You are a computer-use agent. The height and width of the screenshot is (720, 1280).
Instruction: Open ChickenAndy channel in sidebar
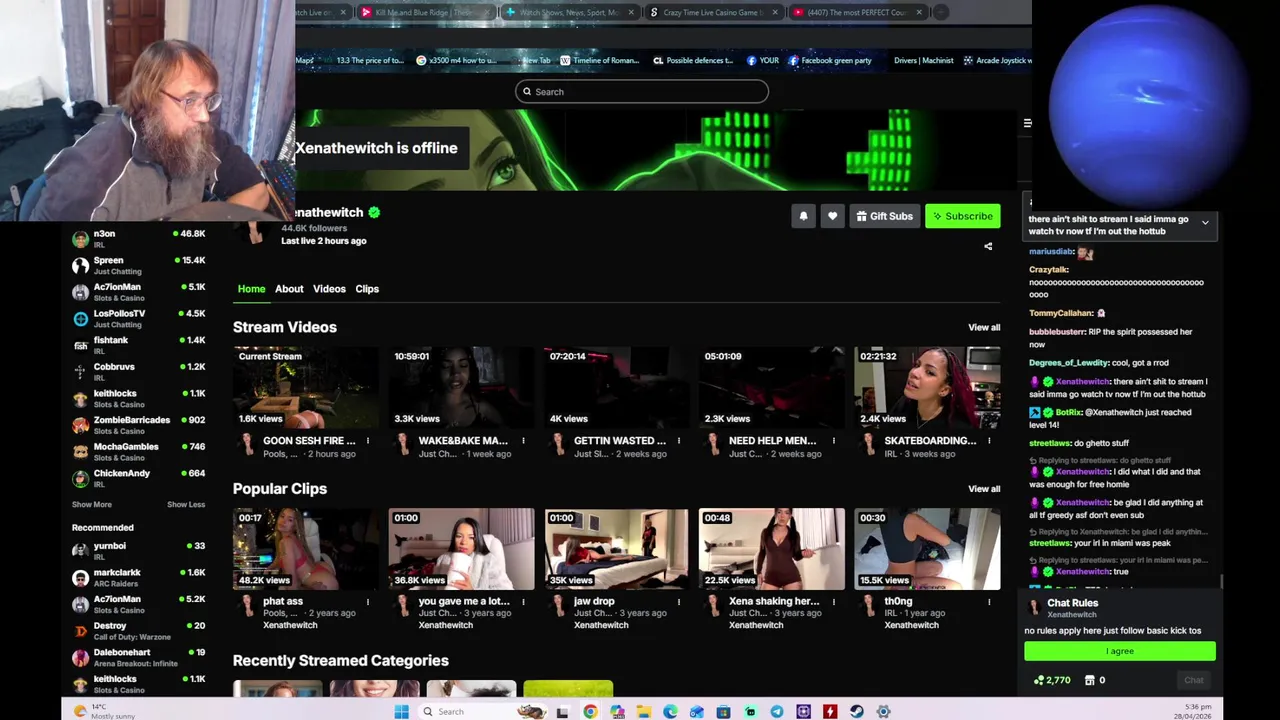[139, 478]
